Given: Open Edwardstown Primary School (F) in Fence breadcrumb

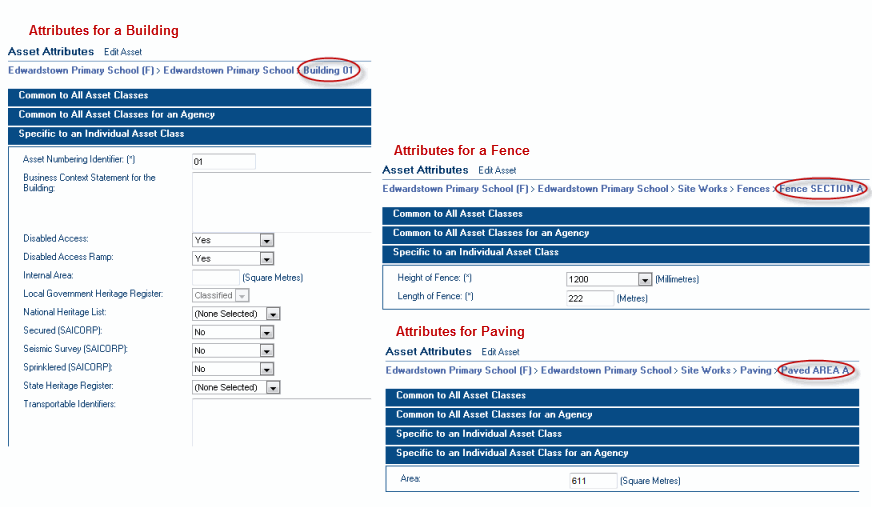Looking at the screenshot, I should [455, 189].
